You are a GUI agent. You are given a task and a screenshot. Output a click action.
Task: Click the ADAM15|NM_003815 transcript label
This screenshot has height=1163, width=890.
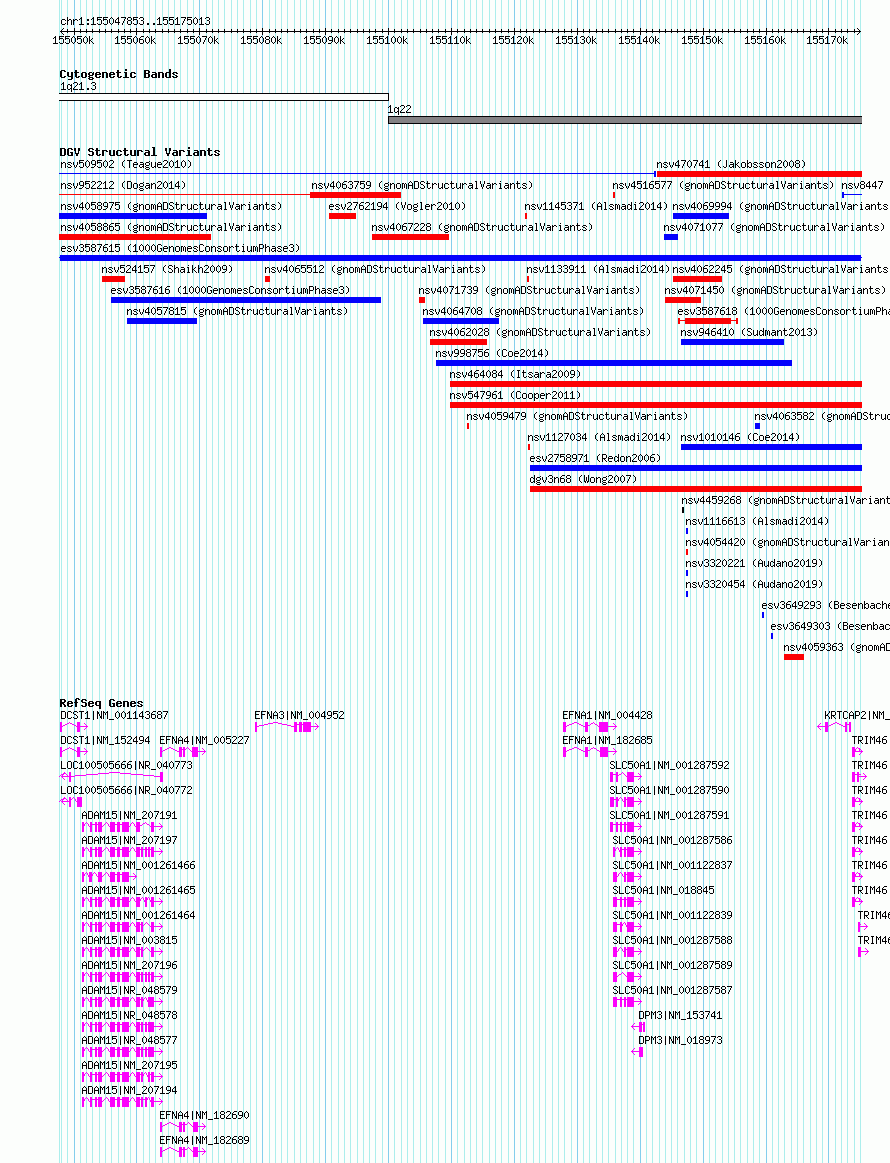130,940
